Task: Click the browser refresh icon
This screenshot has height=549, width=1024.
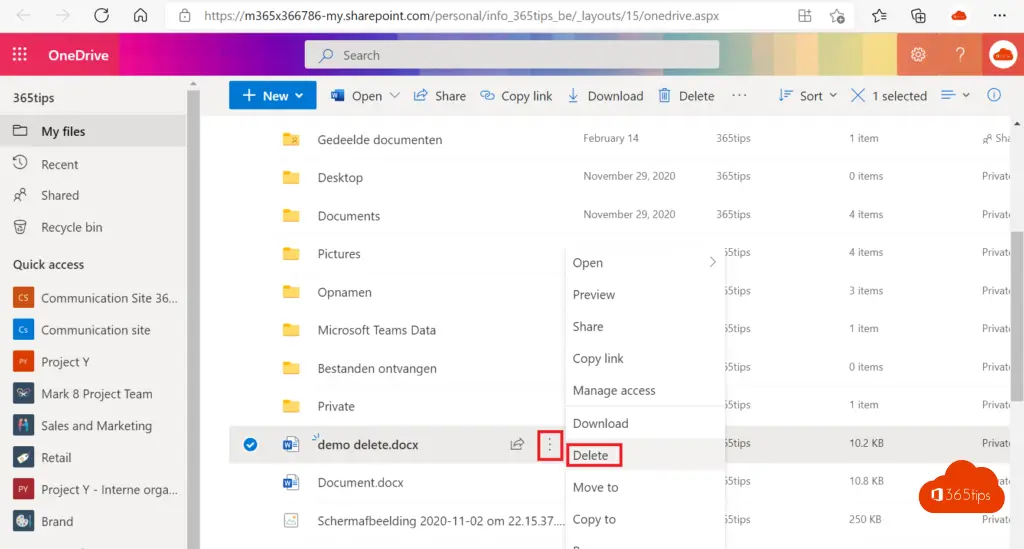Action: (101, 15)
